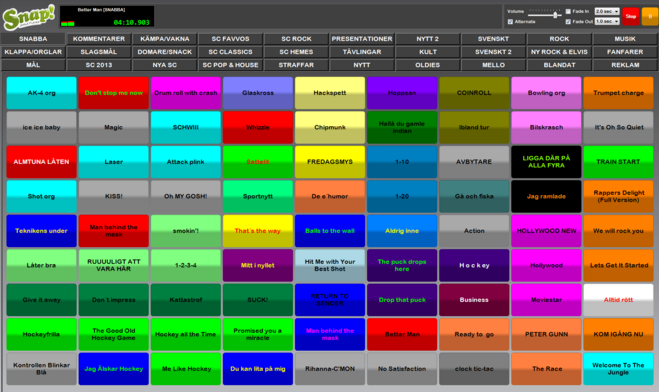Trigger the TRAIN START sound
The height and width of the screenshot is (392, 659).
(618, 162)
